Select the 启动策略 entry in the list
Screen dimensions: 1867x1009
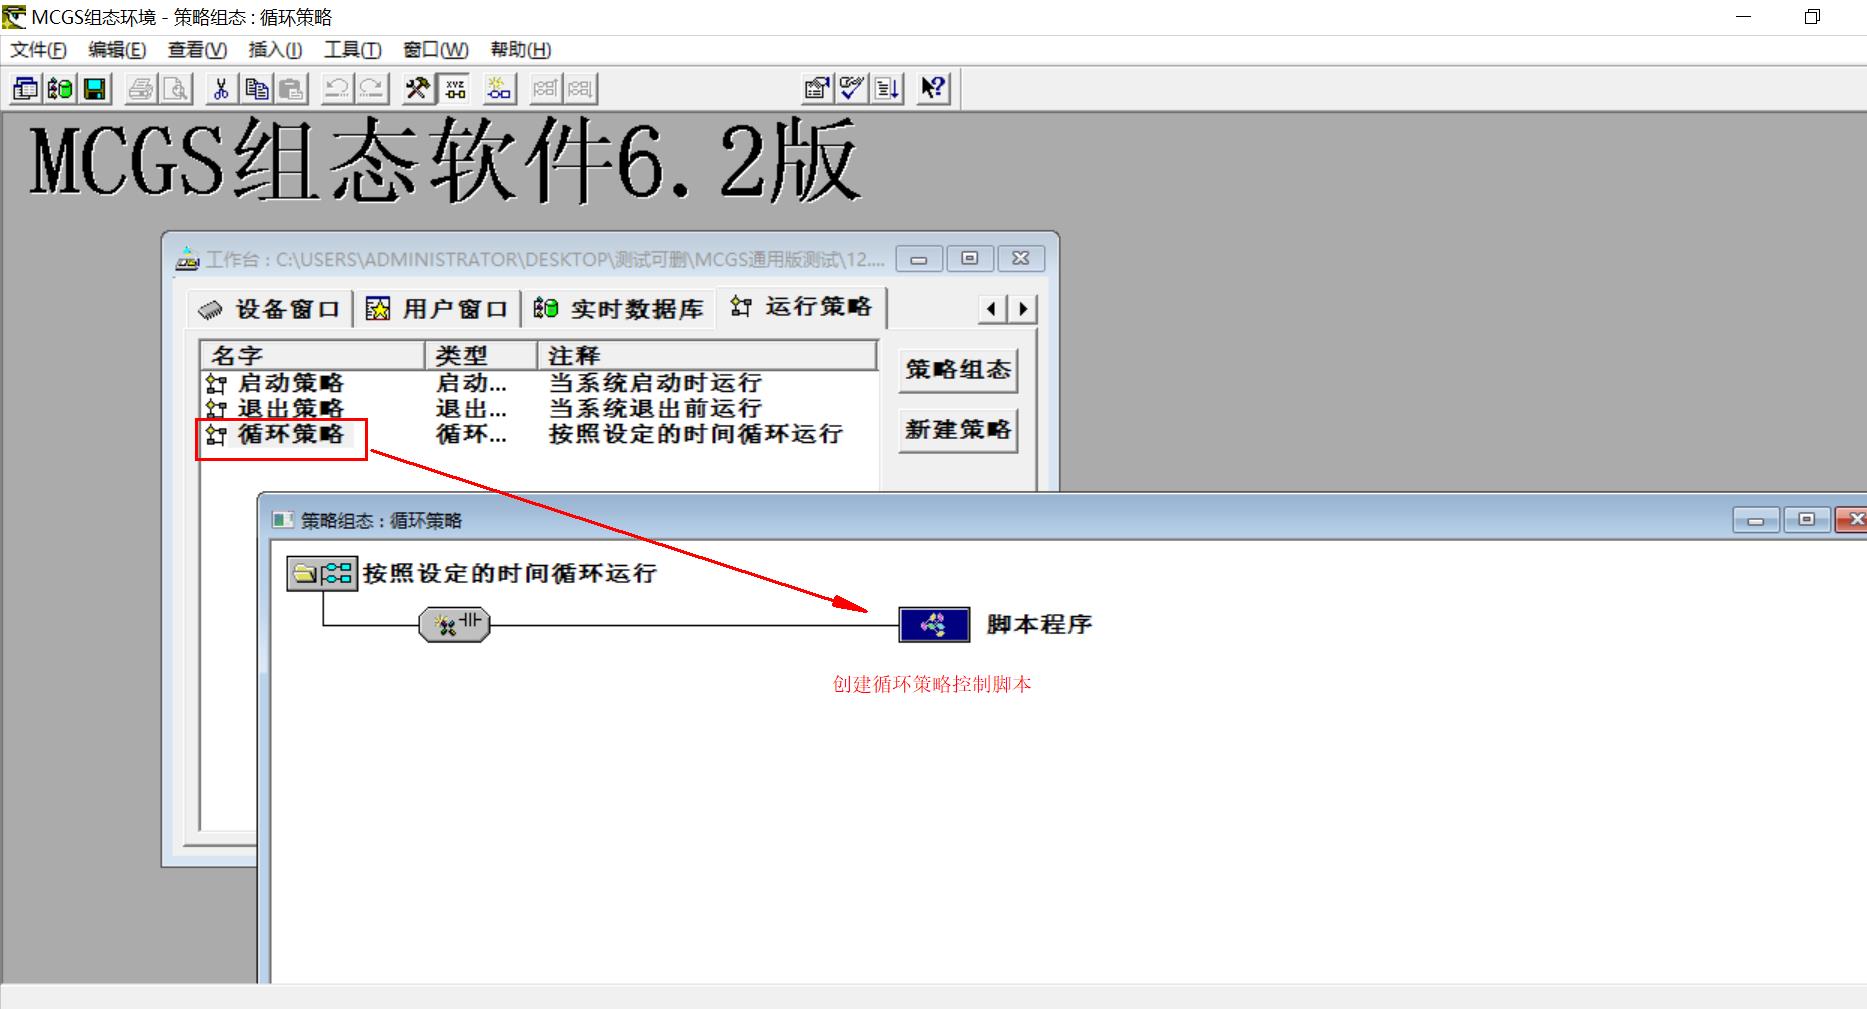click(290, 382)
